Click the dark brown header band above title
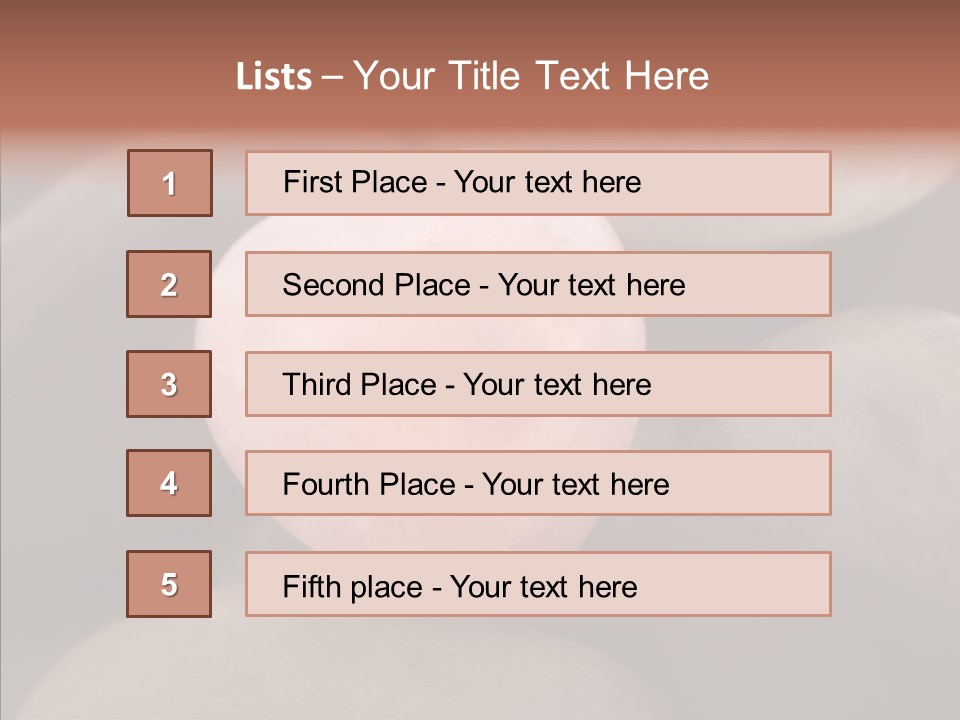This screenshot has height=720, width=960. (480, 22)
